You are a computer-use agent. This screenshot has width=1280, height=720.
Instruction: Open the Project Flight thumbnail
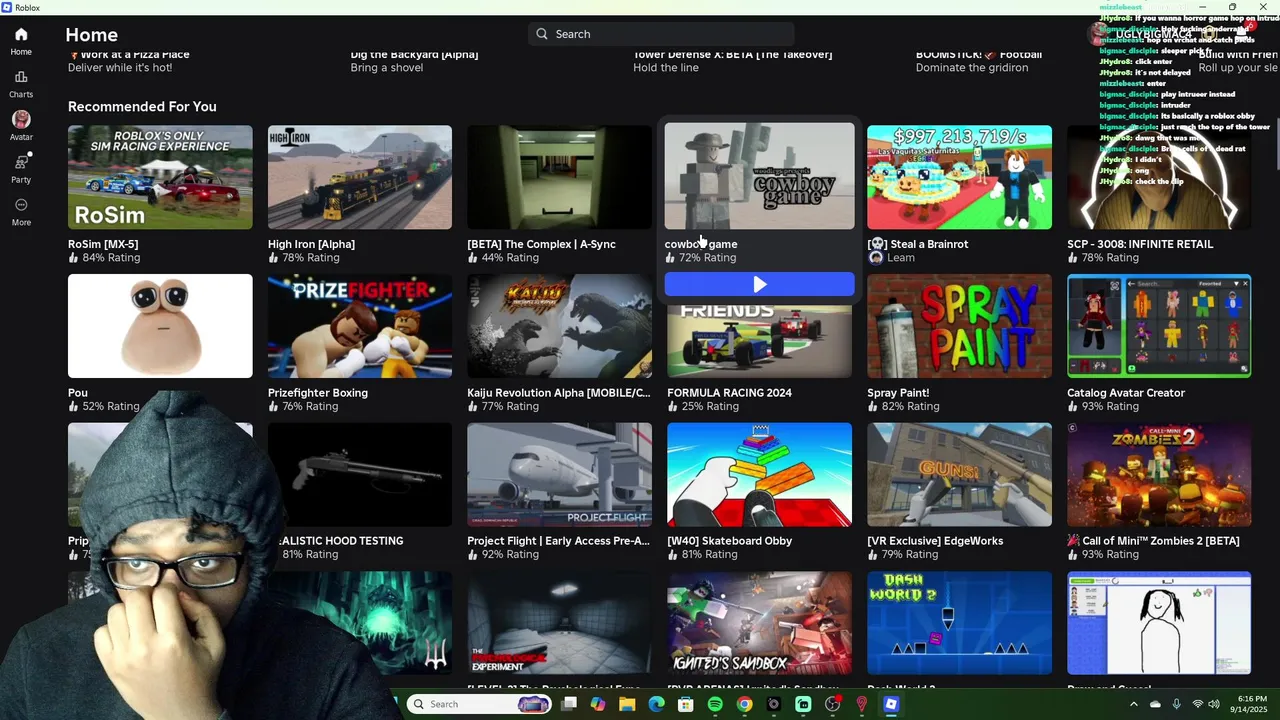tap(559, 475)
